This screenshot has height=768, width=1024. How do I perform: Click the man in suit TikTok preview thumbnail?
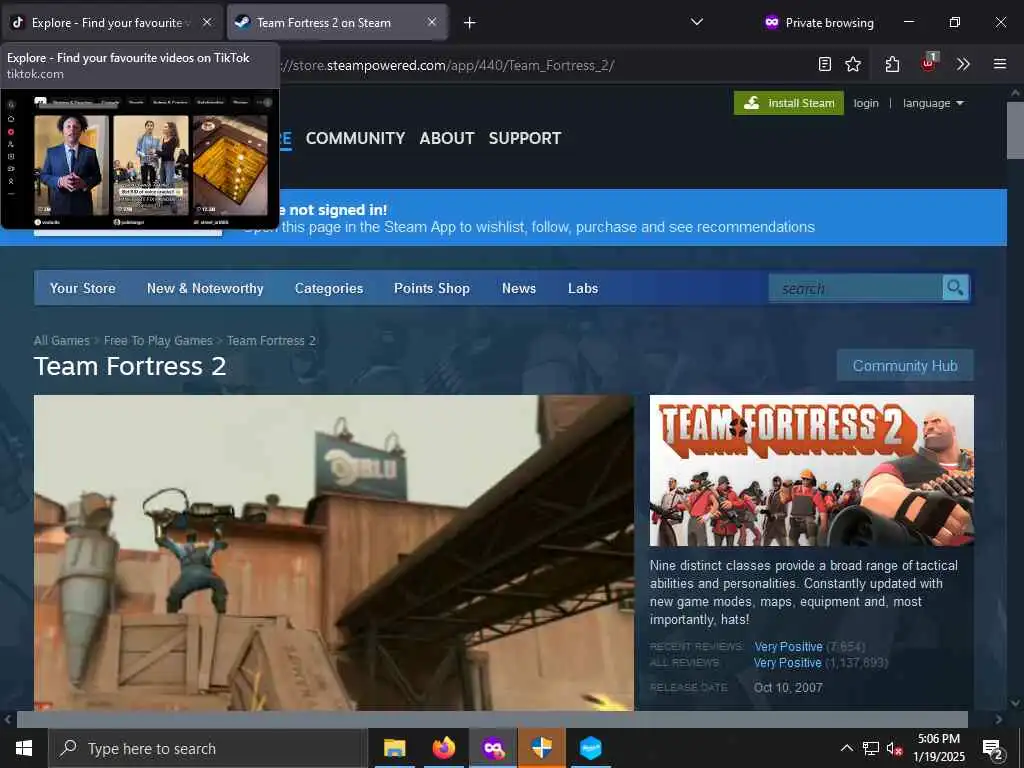(71, 165)
